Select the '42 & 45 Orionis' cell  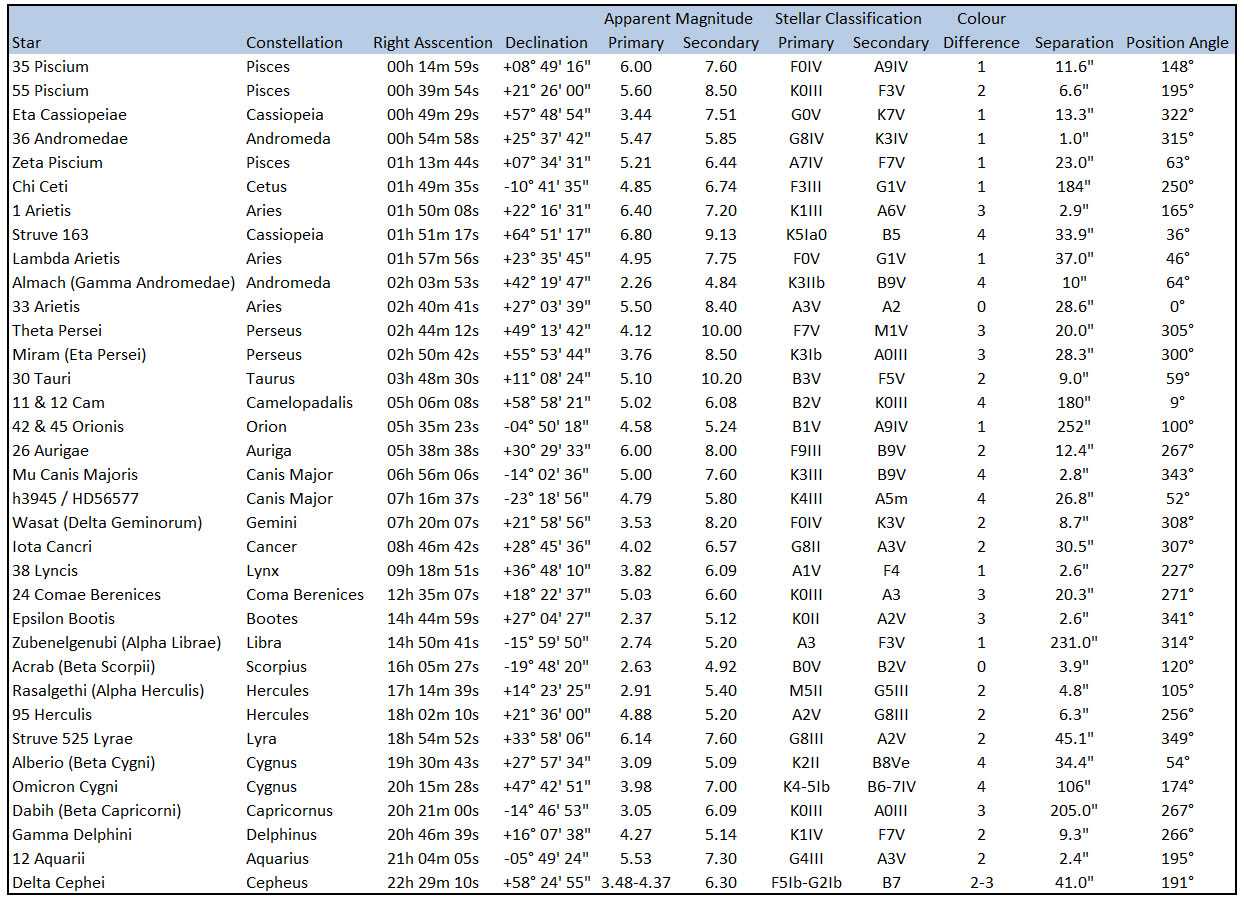[x=68, y=427]
